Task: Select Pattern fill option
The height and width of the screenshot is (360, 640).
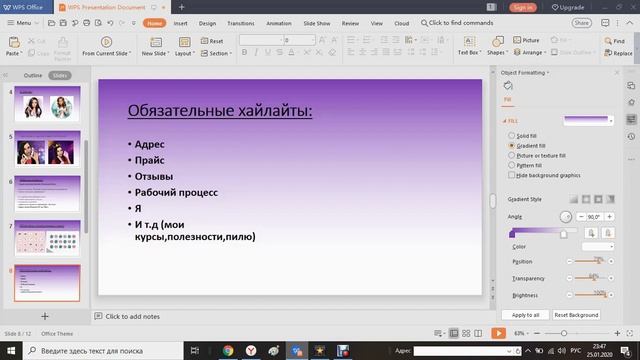Action: click(525, 165)
